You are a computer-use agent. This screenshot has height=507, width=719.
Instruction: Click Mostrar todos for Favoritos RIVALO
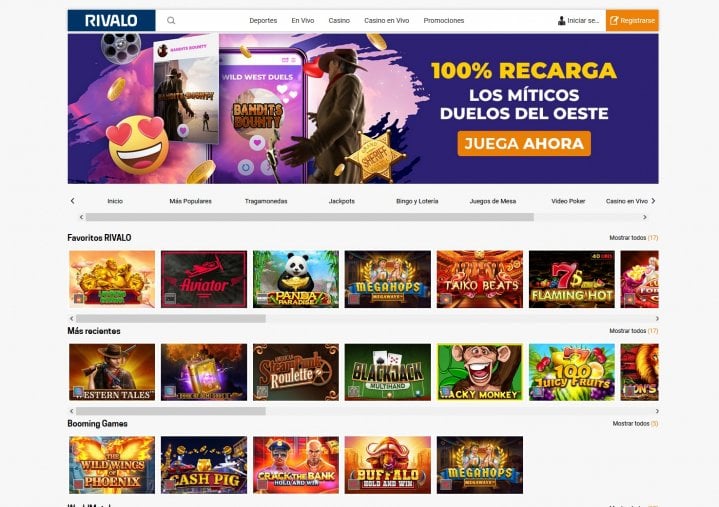tap(633, 237)
